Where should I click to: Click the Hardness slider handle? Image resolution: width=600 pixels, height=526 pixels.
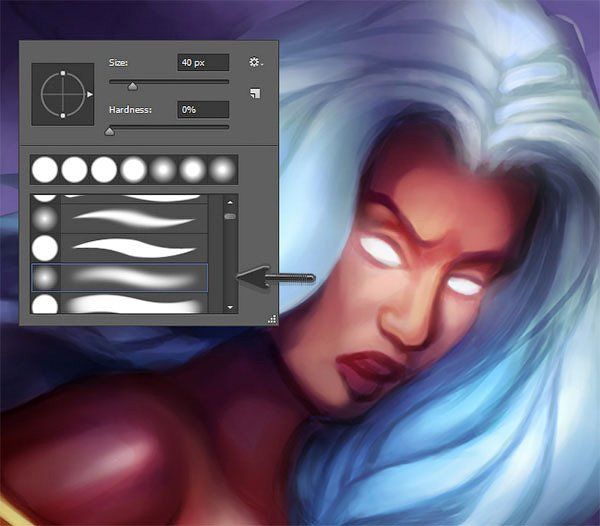[109, 132]
